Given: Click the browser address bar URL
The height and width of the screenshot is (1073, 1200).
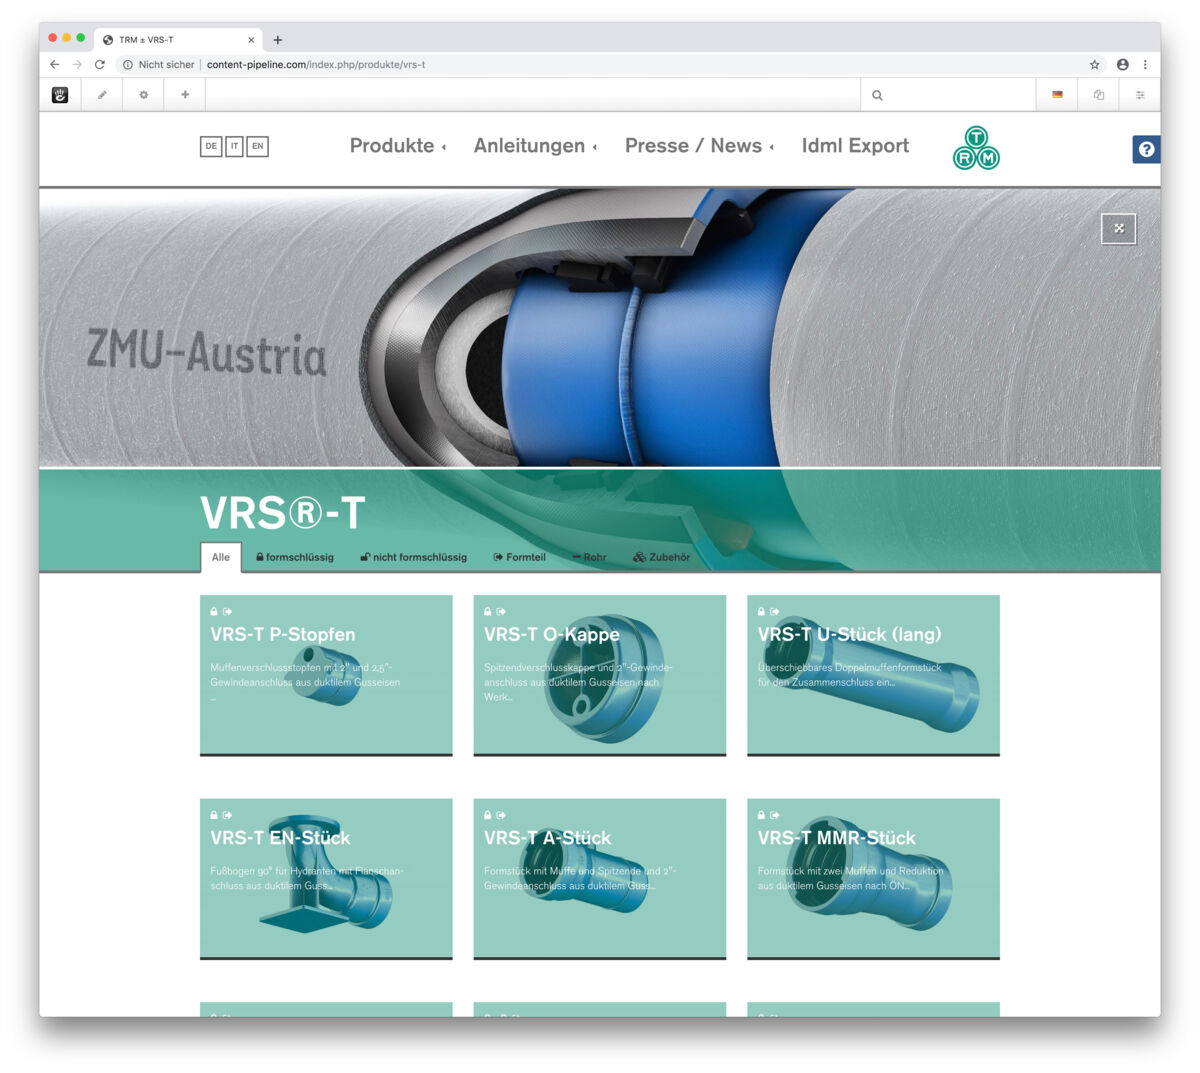Looking at the screenshot, I should (316, 64).
